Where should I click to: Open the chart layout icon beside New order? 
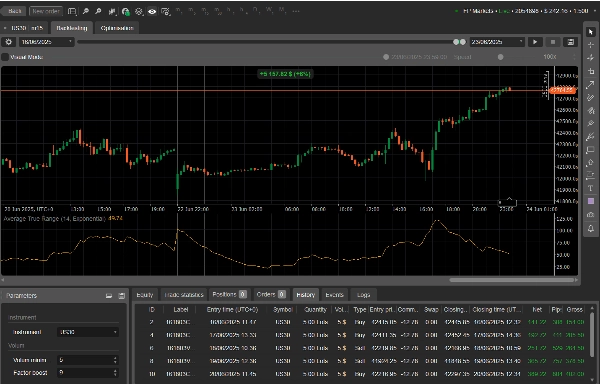click(x=72, y=11)
